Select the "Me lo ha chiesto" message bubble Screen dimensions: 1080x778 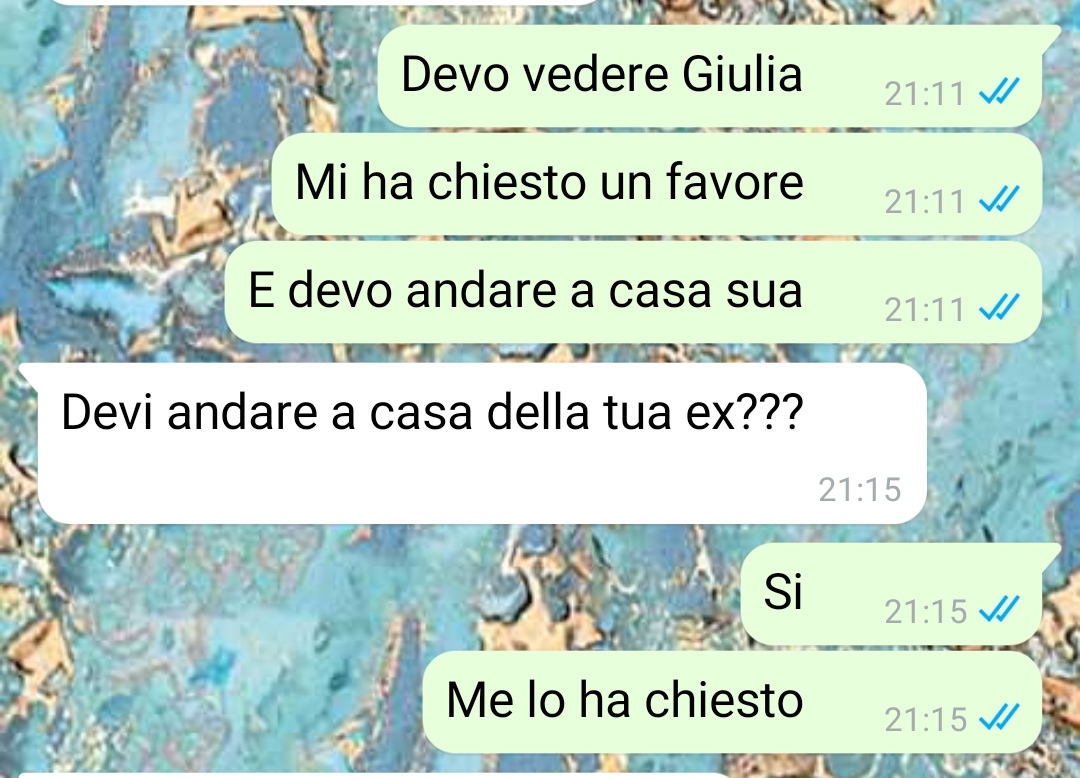click(x=731, y=702)
